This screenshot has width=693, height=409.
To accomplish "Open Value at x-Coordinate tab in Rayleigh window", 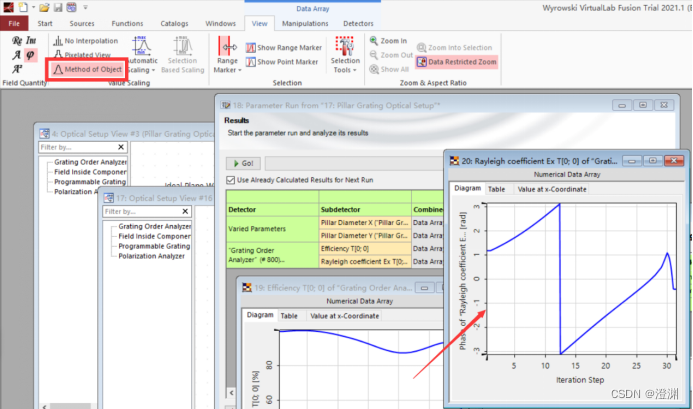I will pos(552,189).
